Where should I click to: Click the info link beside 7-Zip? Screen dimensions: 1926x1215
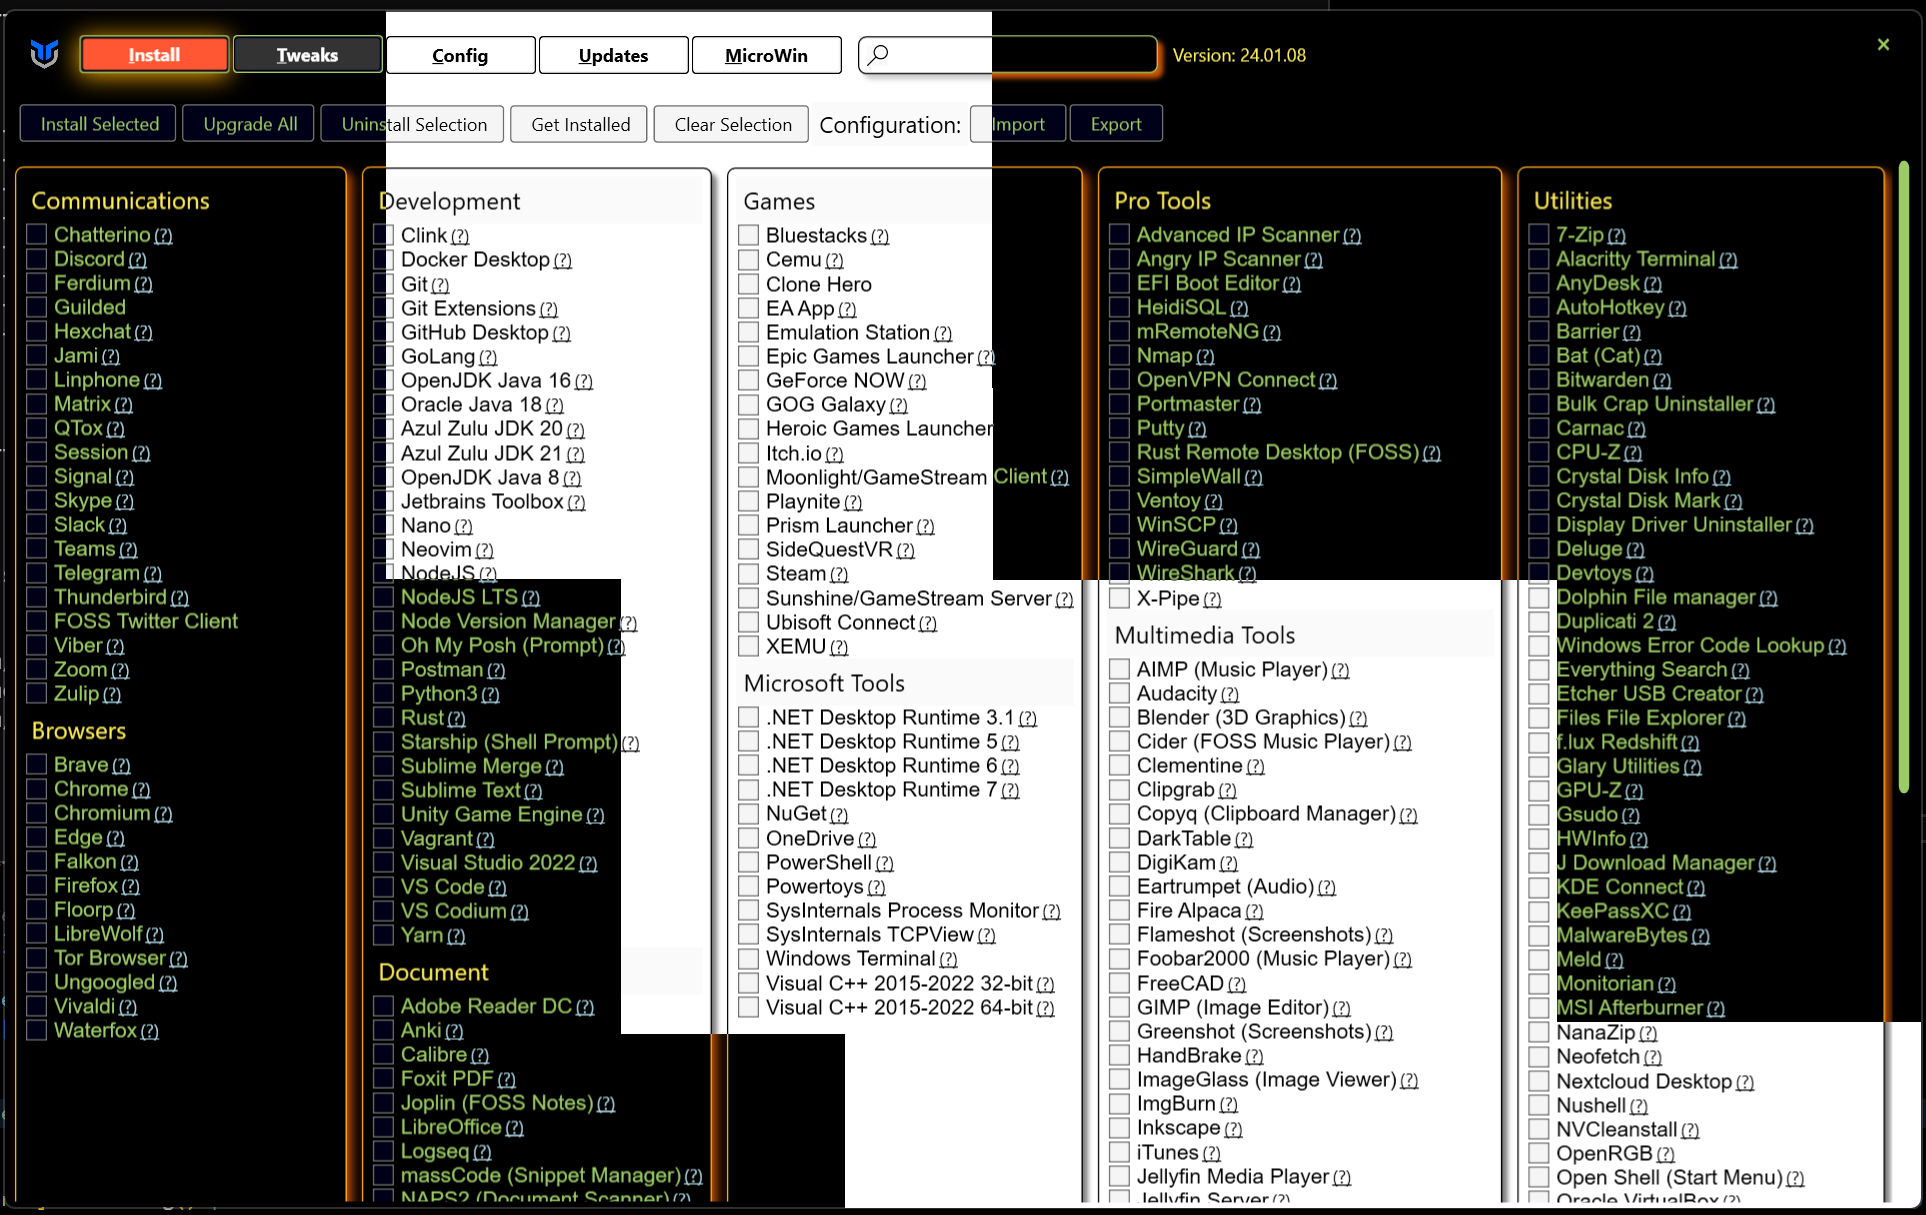[x=1616, y=236]
